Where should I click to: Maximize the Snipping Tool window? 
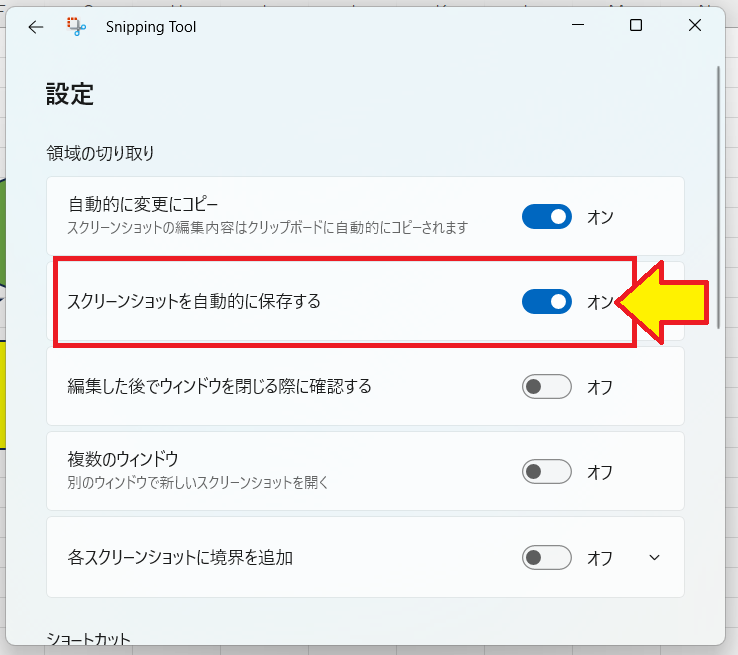coord(636,26)
